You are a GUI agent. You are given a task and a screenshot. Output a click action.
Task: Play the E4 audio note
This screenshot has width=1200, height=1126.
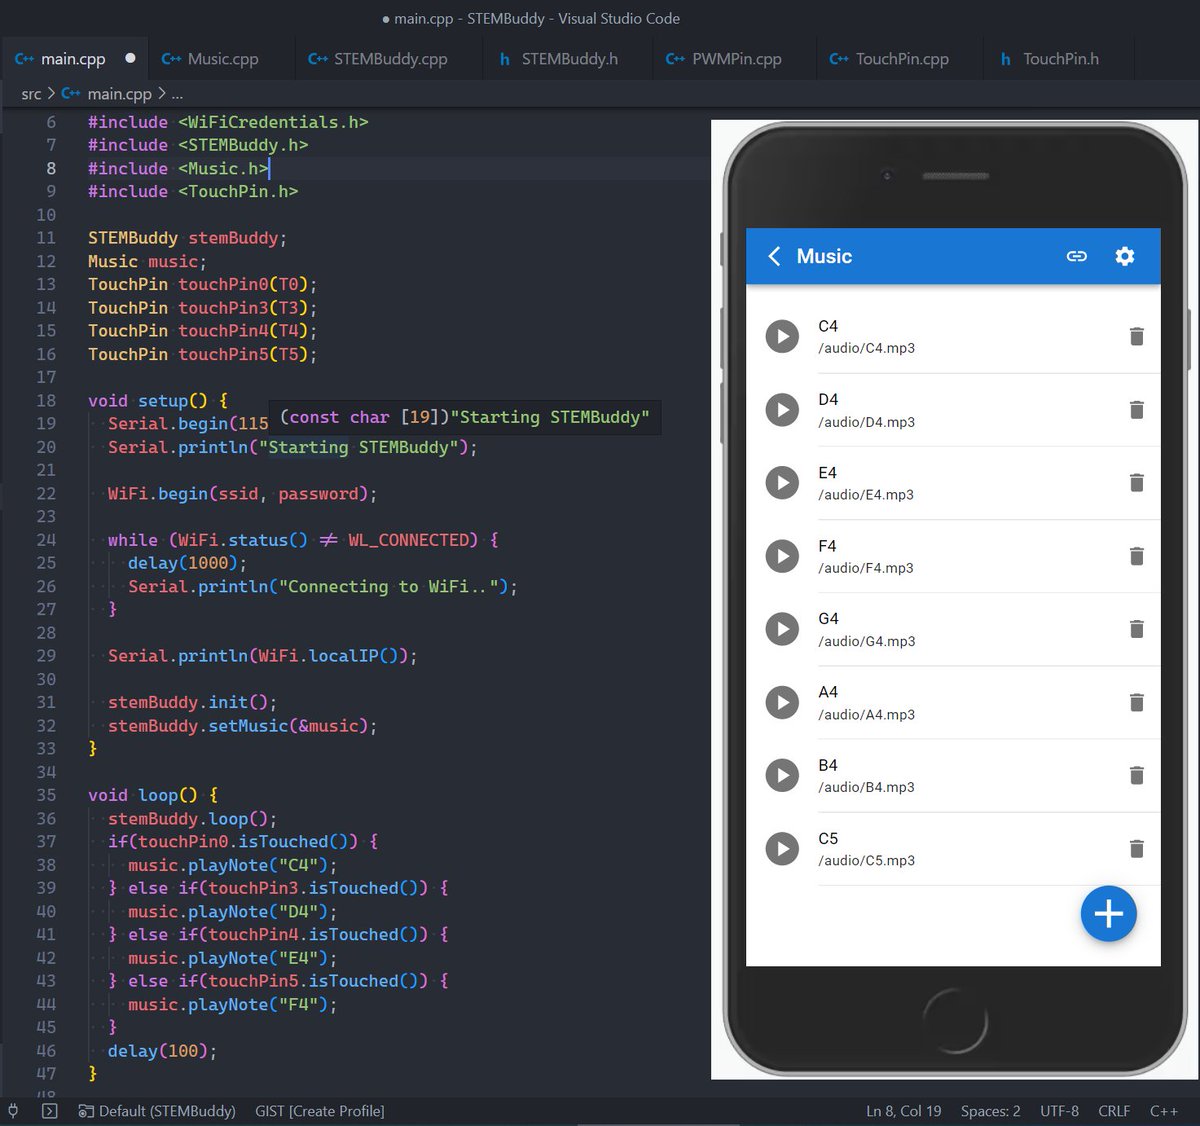(x=782, y=483)
